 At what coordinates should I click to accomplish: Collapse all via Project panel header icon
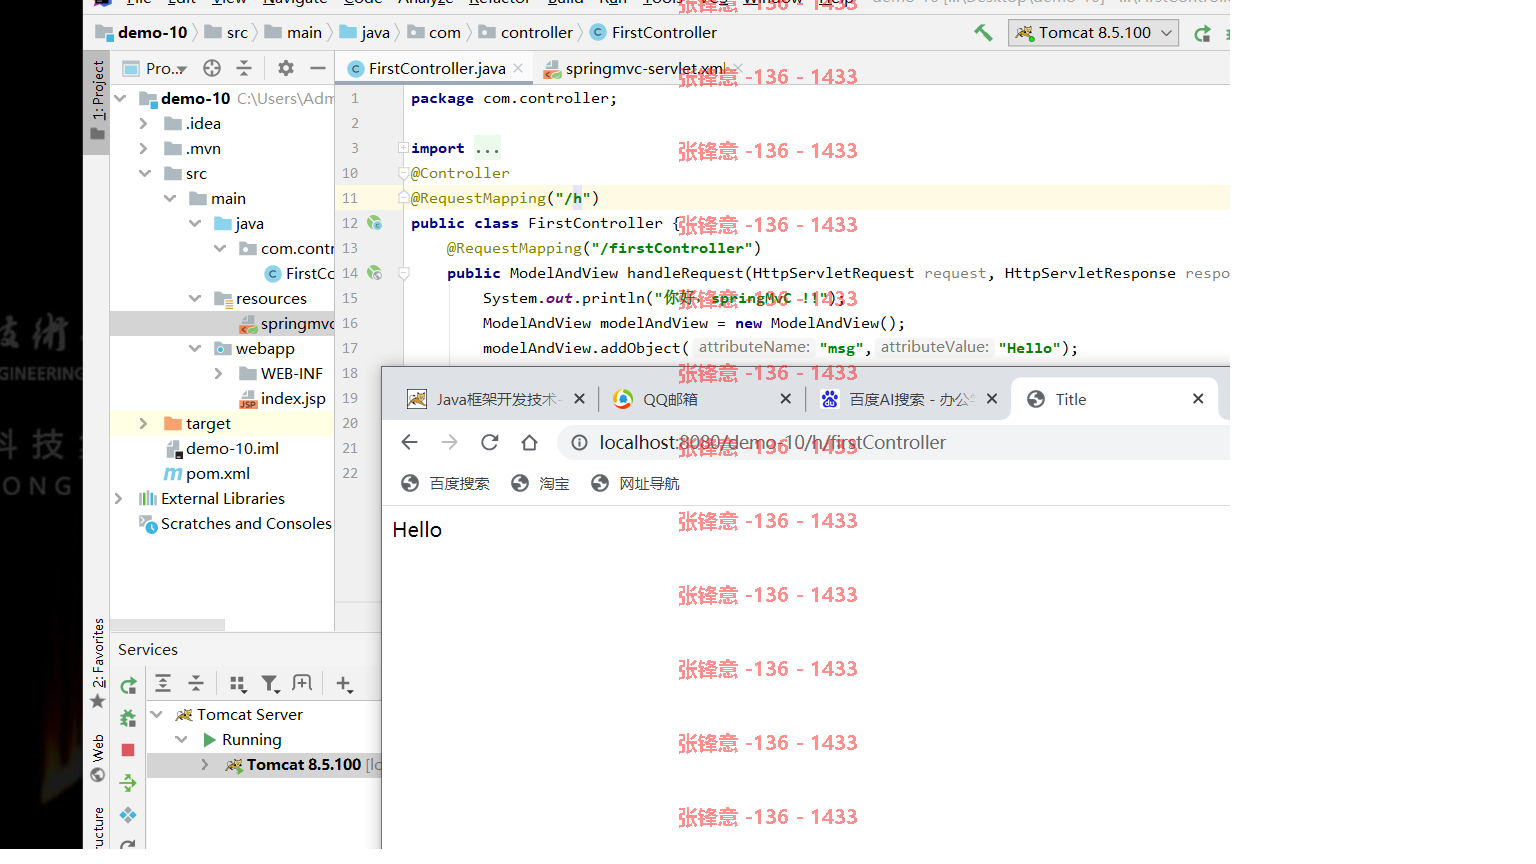pos(244,68)
